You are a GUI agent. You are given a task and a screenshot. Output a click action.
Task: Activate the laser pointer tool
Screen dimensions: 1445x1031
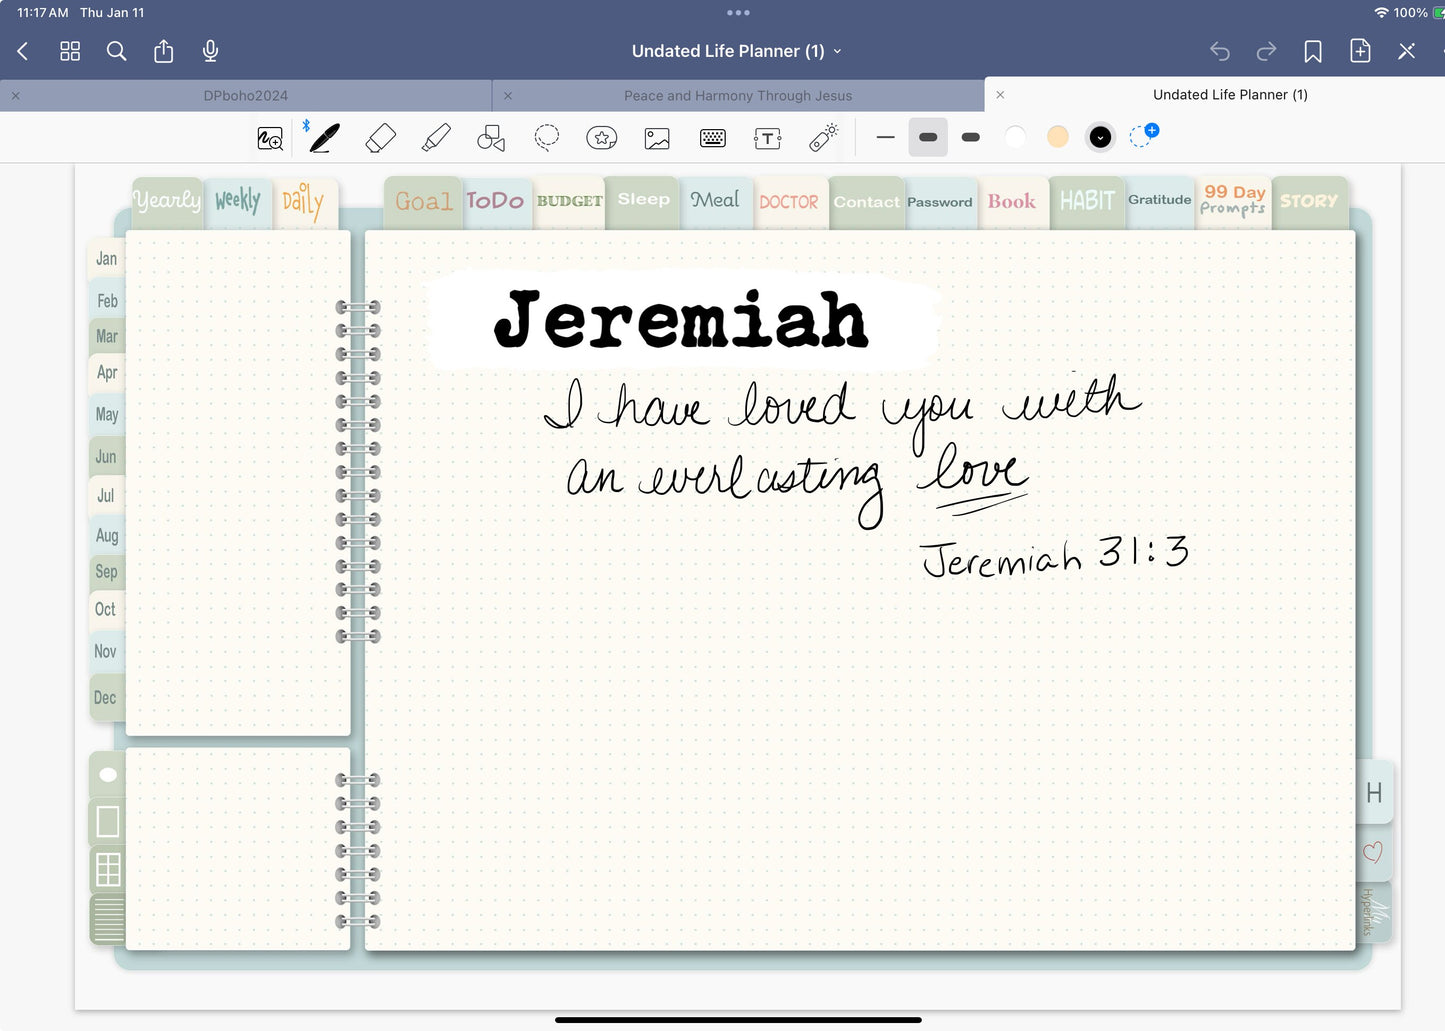[822, 137]
